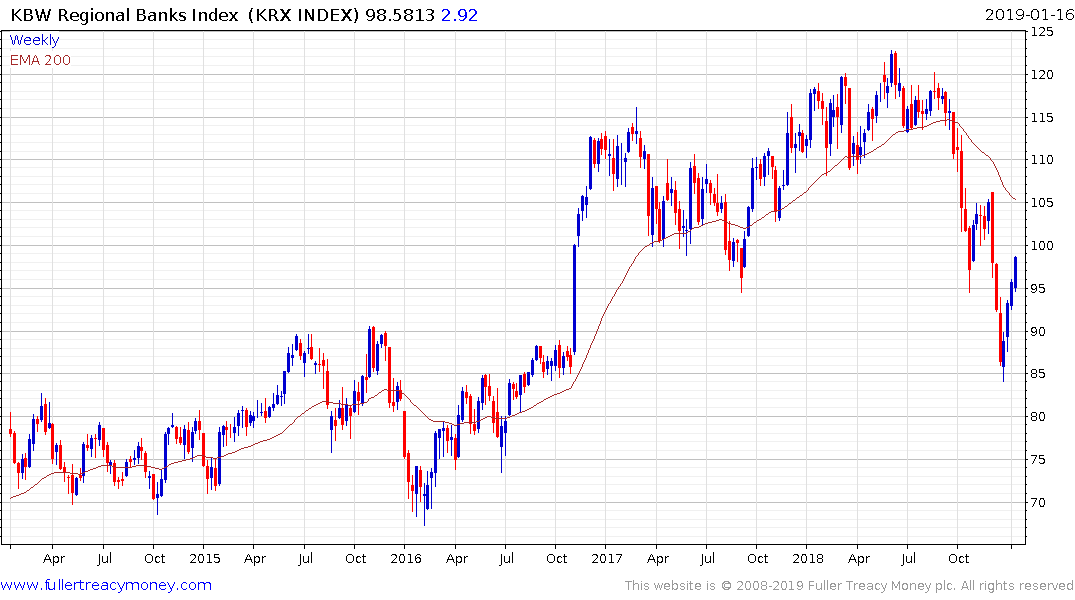Click the 75 price axis label
Image resolution: width=1075 pixels, height=600 pixels.
click(1039, 459)
